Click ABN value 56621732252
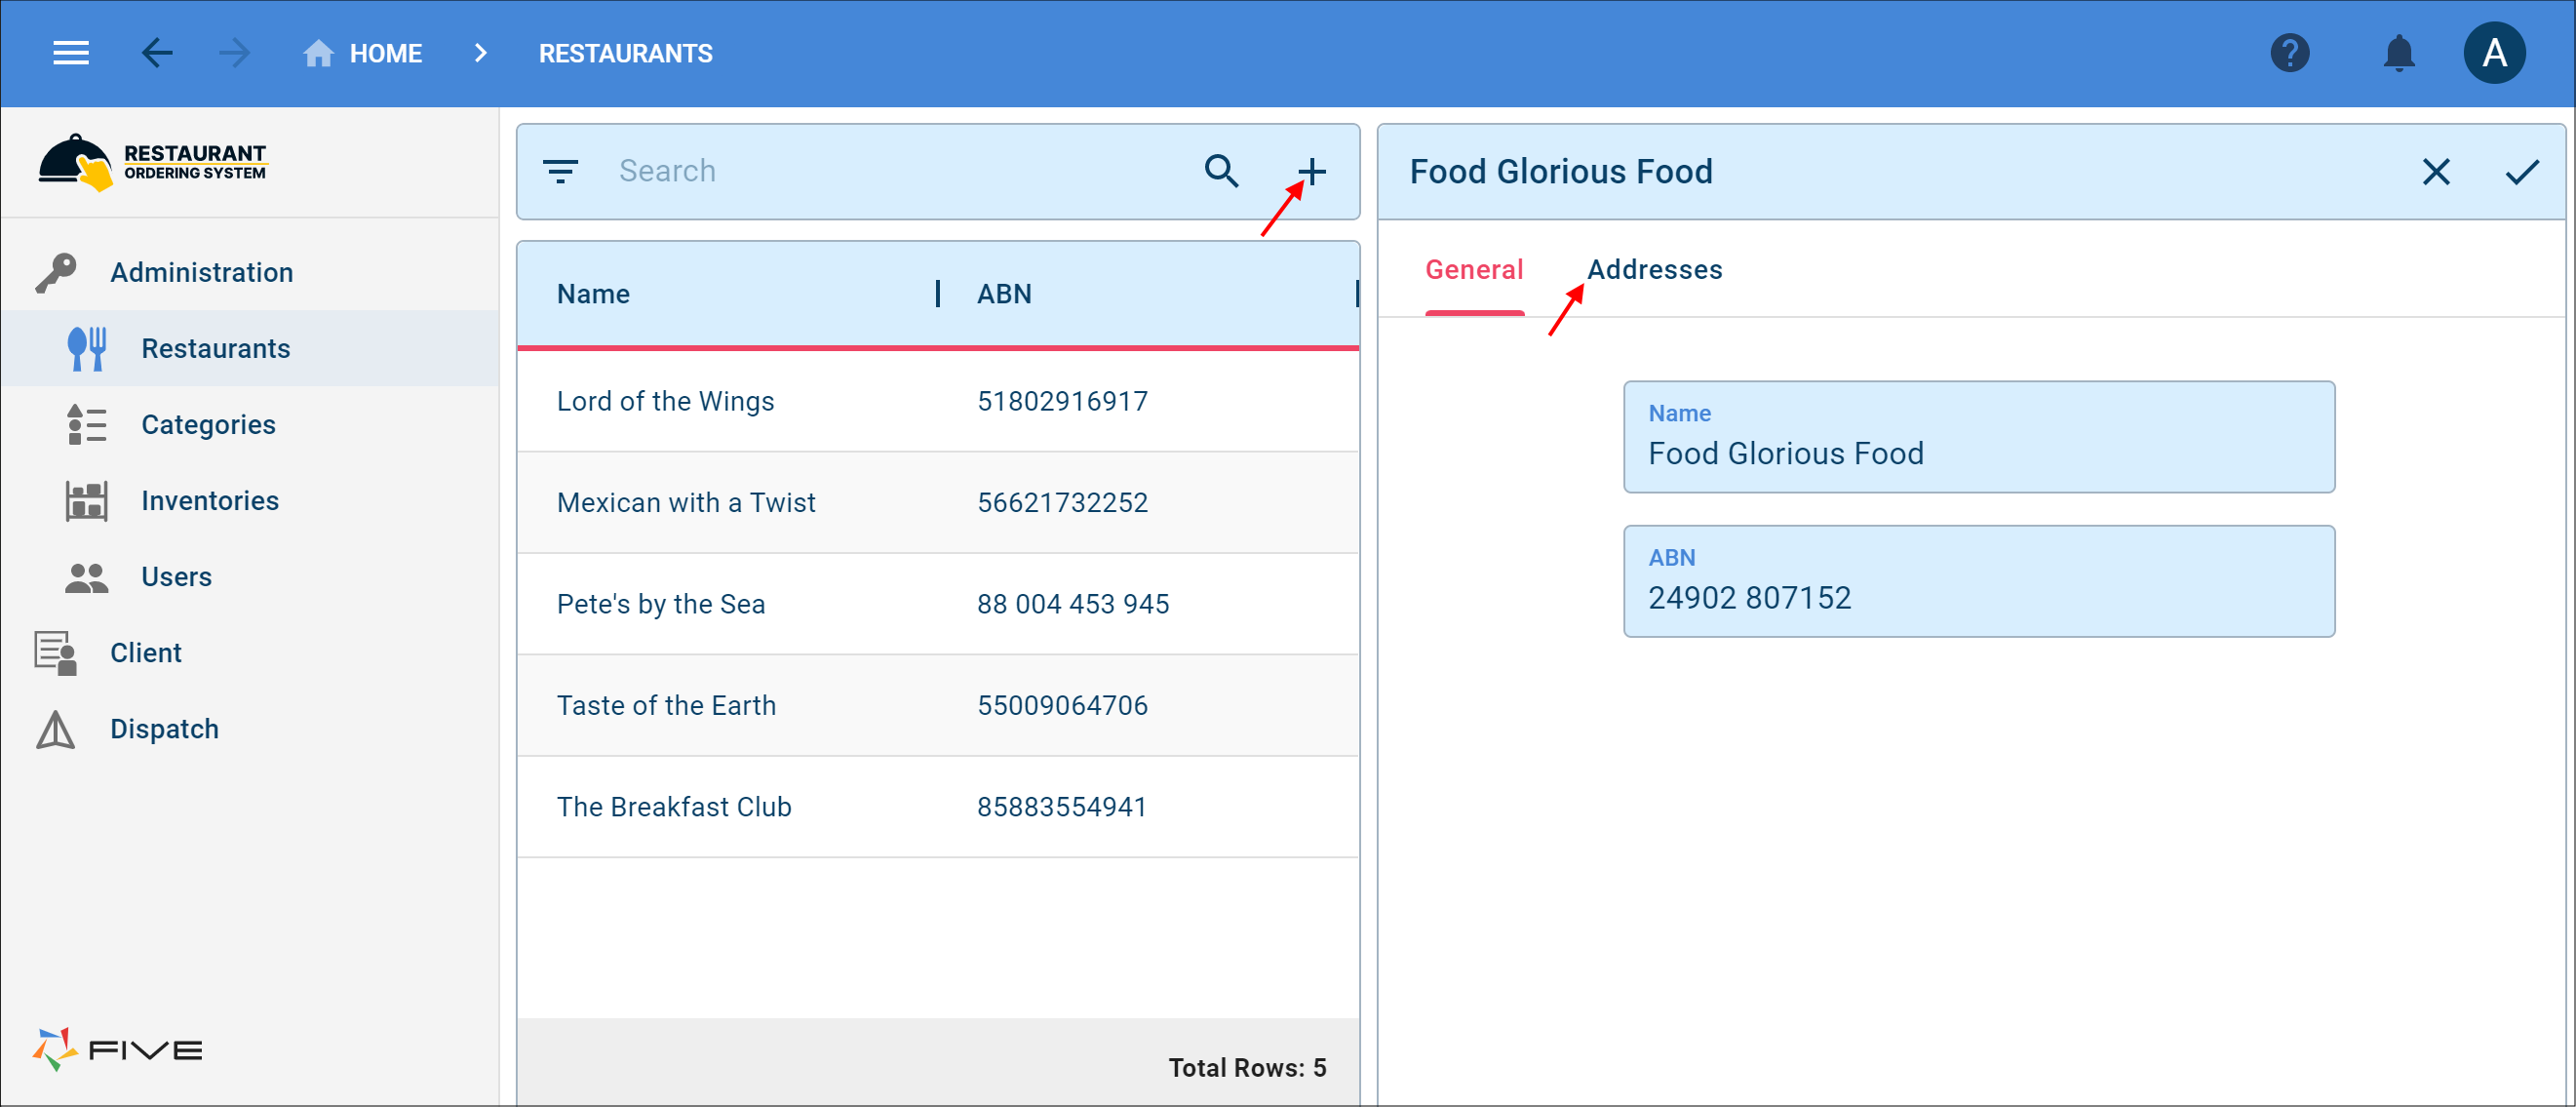 click(x=1062, y=502)
